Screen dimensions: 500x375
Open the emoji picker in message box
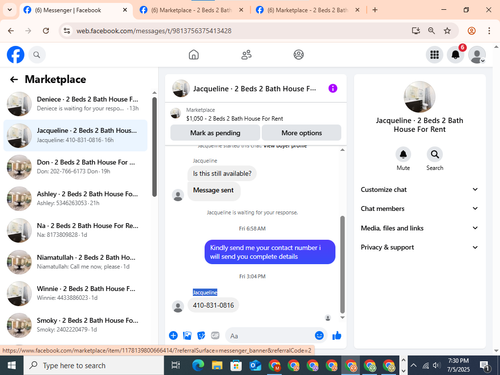pyautogui.click(x=319, y=335)
